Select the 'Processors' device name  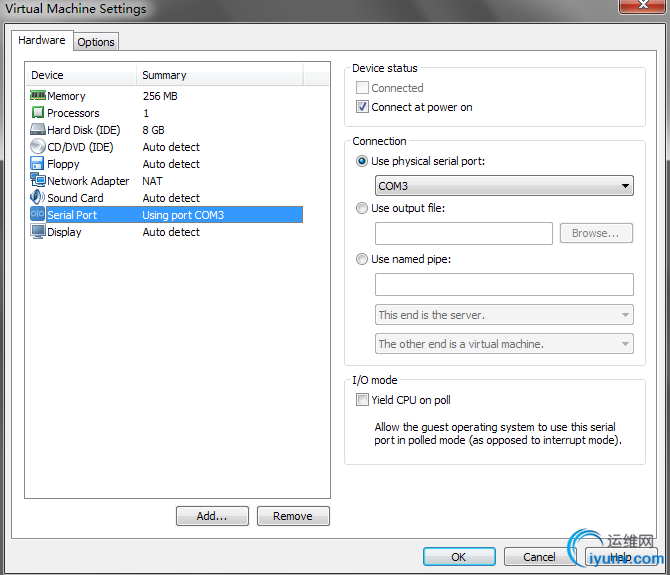coord(73,113)
